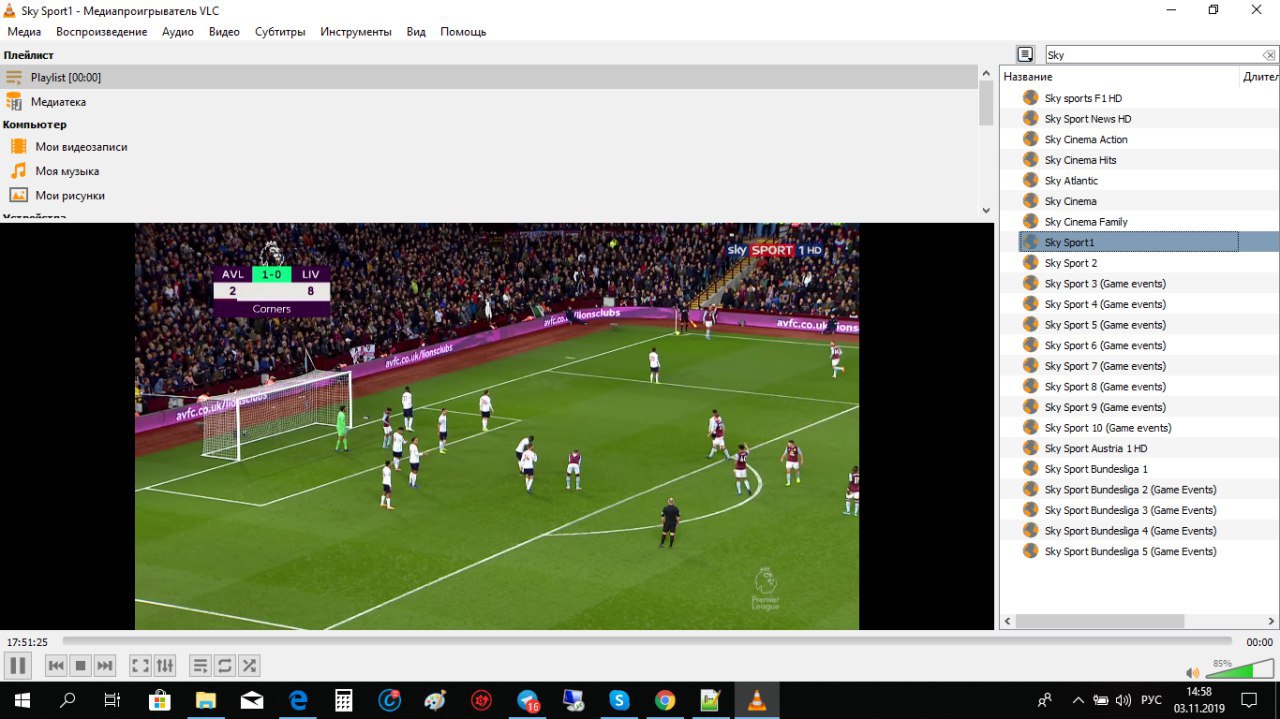
Task: Open Microsoft Store from taskbar
Action: tap(159, 700)
